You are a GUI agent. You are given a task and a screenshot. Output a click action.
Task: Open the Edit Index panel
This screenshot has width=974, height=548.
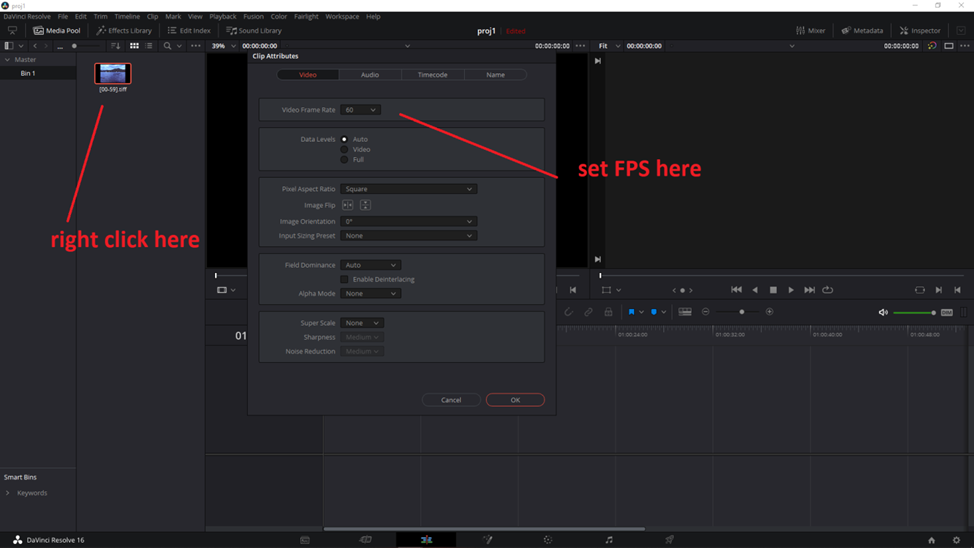(x=189, y=30)
